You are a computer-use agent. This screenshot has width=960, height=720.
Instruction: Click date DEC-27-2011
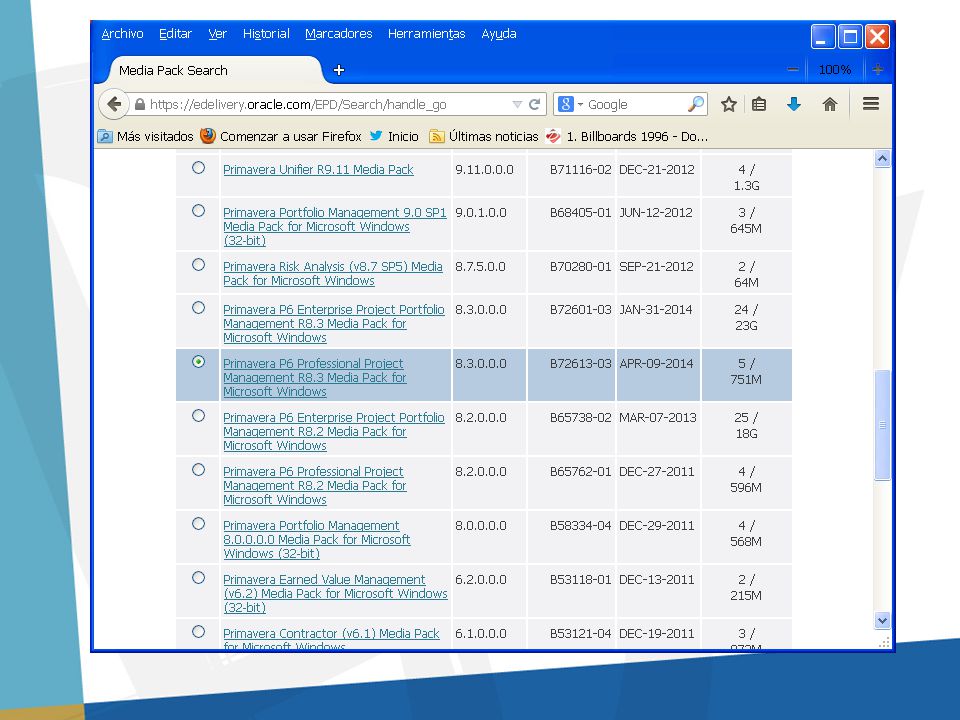point(656,471)
